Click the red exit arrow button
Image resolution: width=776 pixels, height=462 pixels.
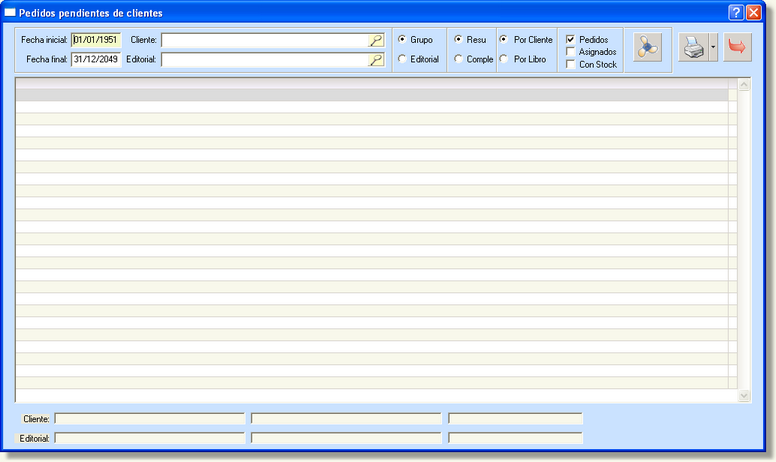click(x=737, y=47)
